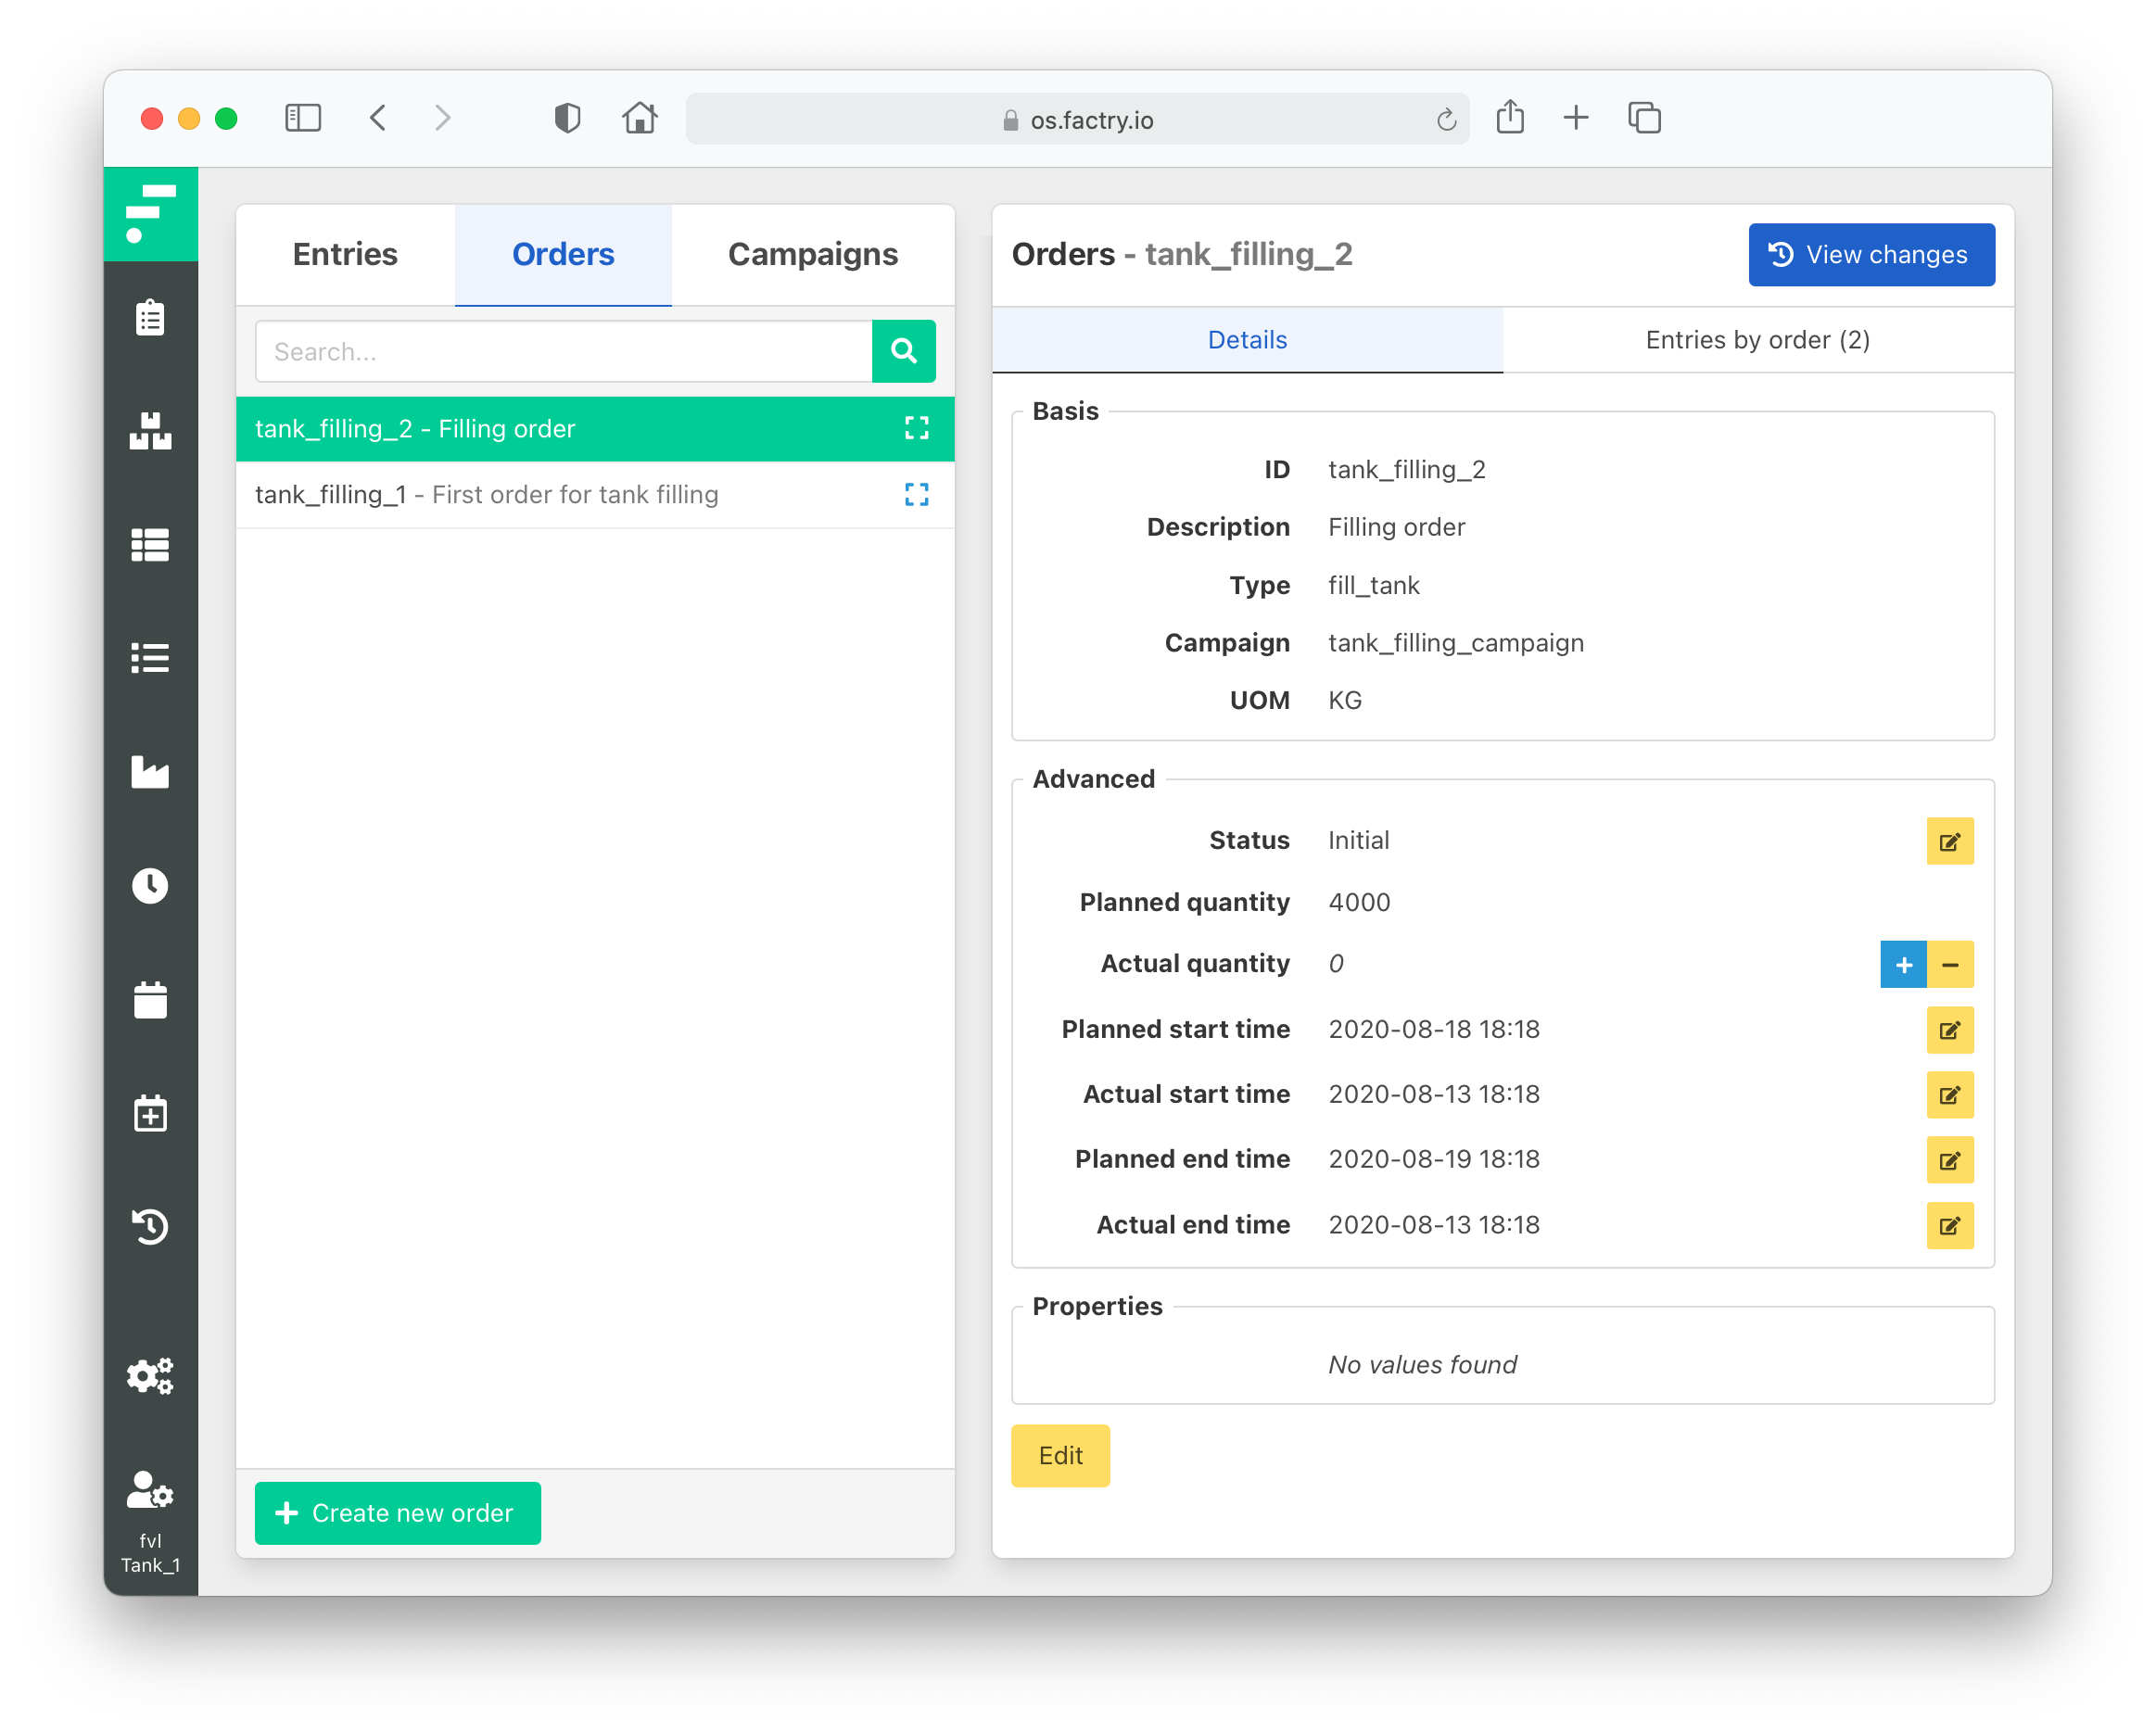Click Create new order button
This screenshot has height=1733, width=2156.
pos(397,1512)
